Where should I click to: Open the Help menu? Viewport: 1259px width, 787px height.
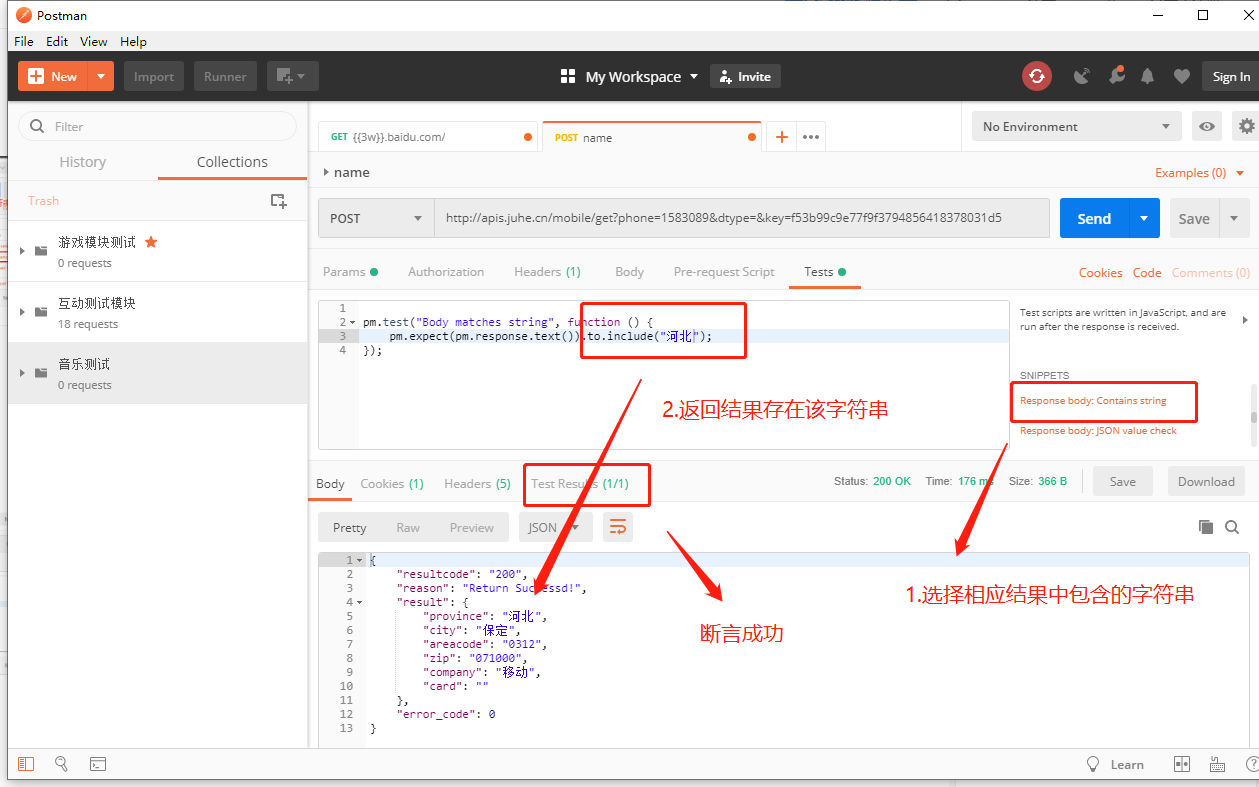coord(133,41)
